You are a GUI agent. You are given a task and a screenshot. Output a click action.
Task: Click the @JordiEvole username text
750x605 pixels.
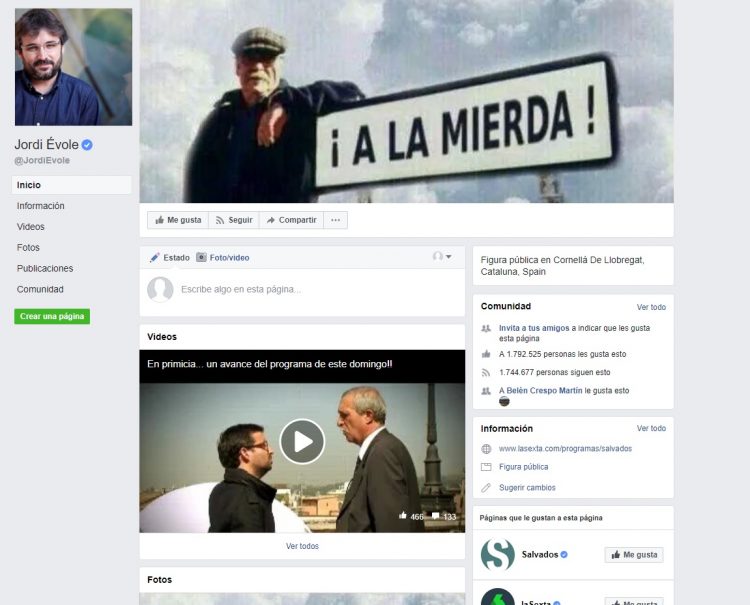point(42,161)
